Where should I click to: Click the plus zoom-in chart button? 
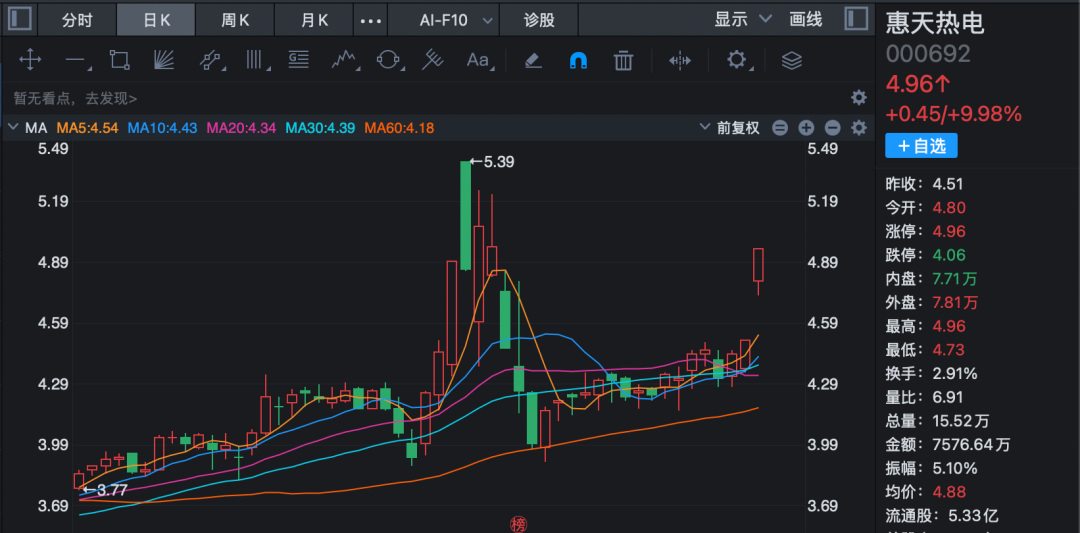click(x=806, y=128)
